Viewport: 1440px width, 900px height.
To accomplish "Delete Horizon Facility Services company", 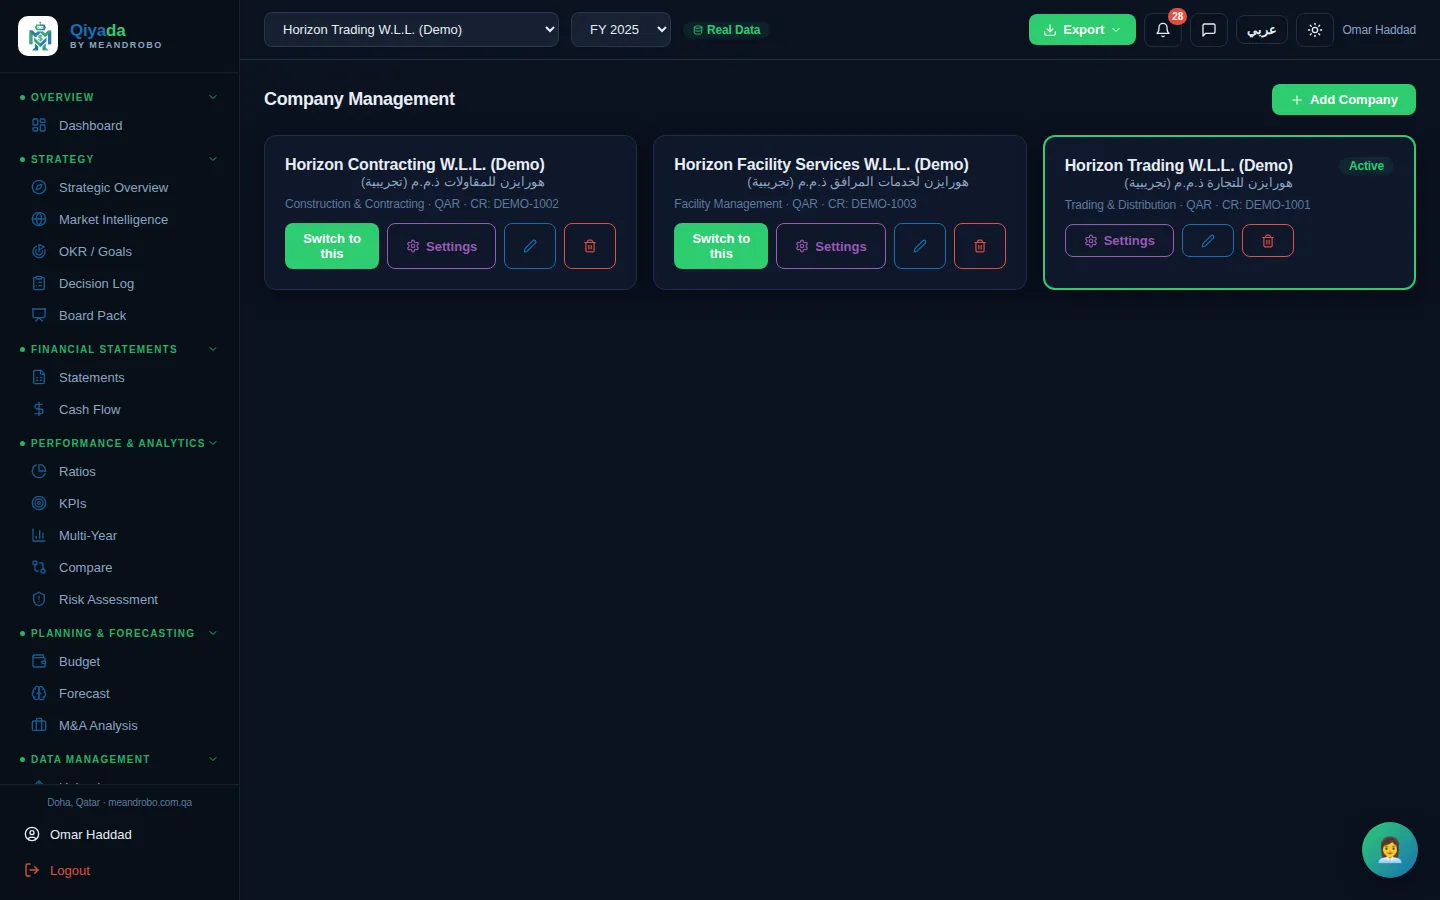I will (x=980, y=246).
